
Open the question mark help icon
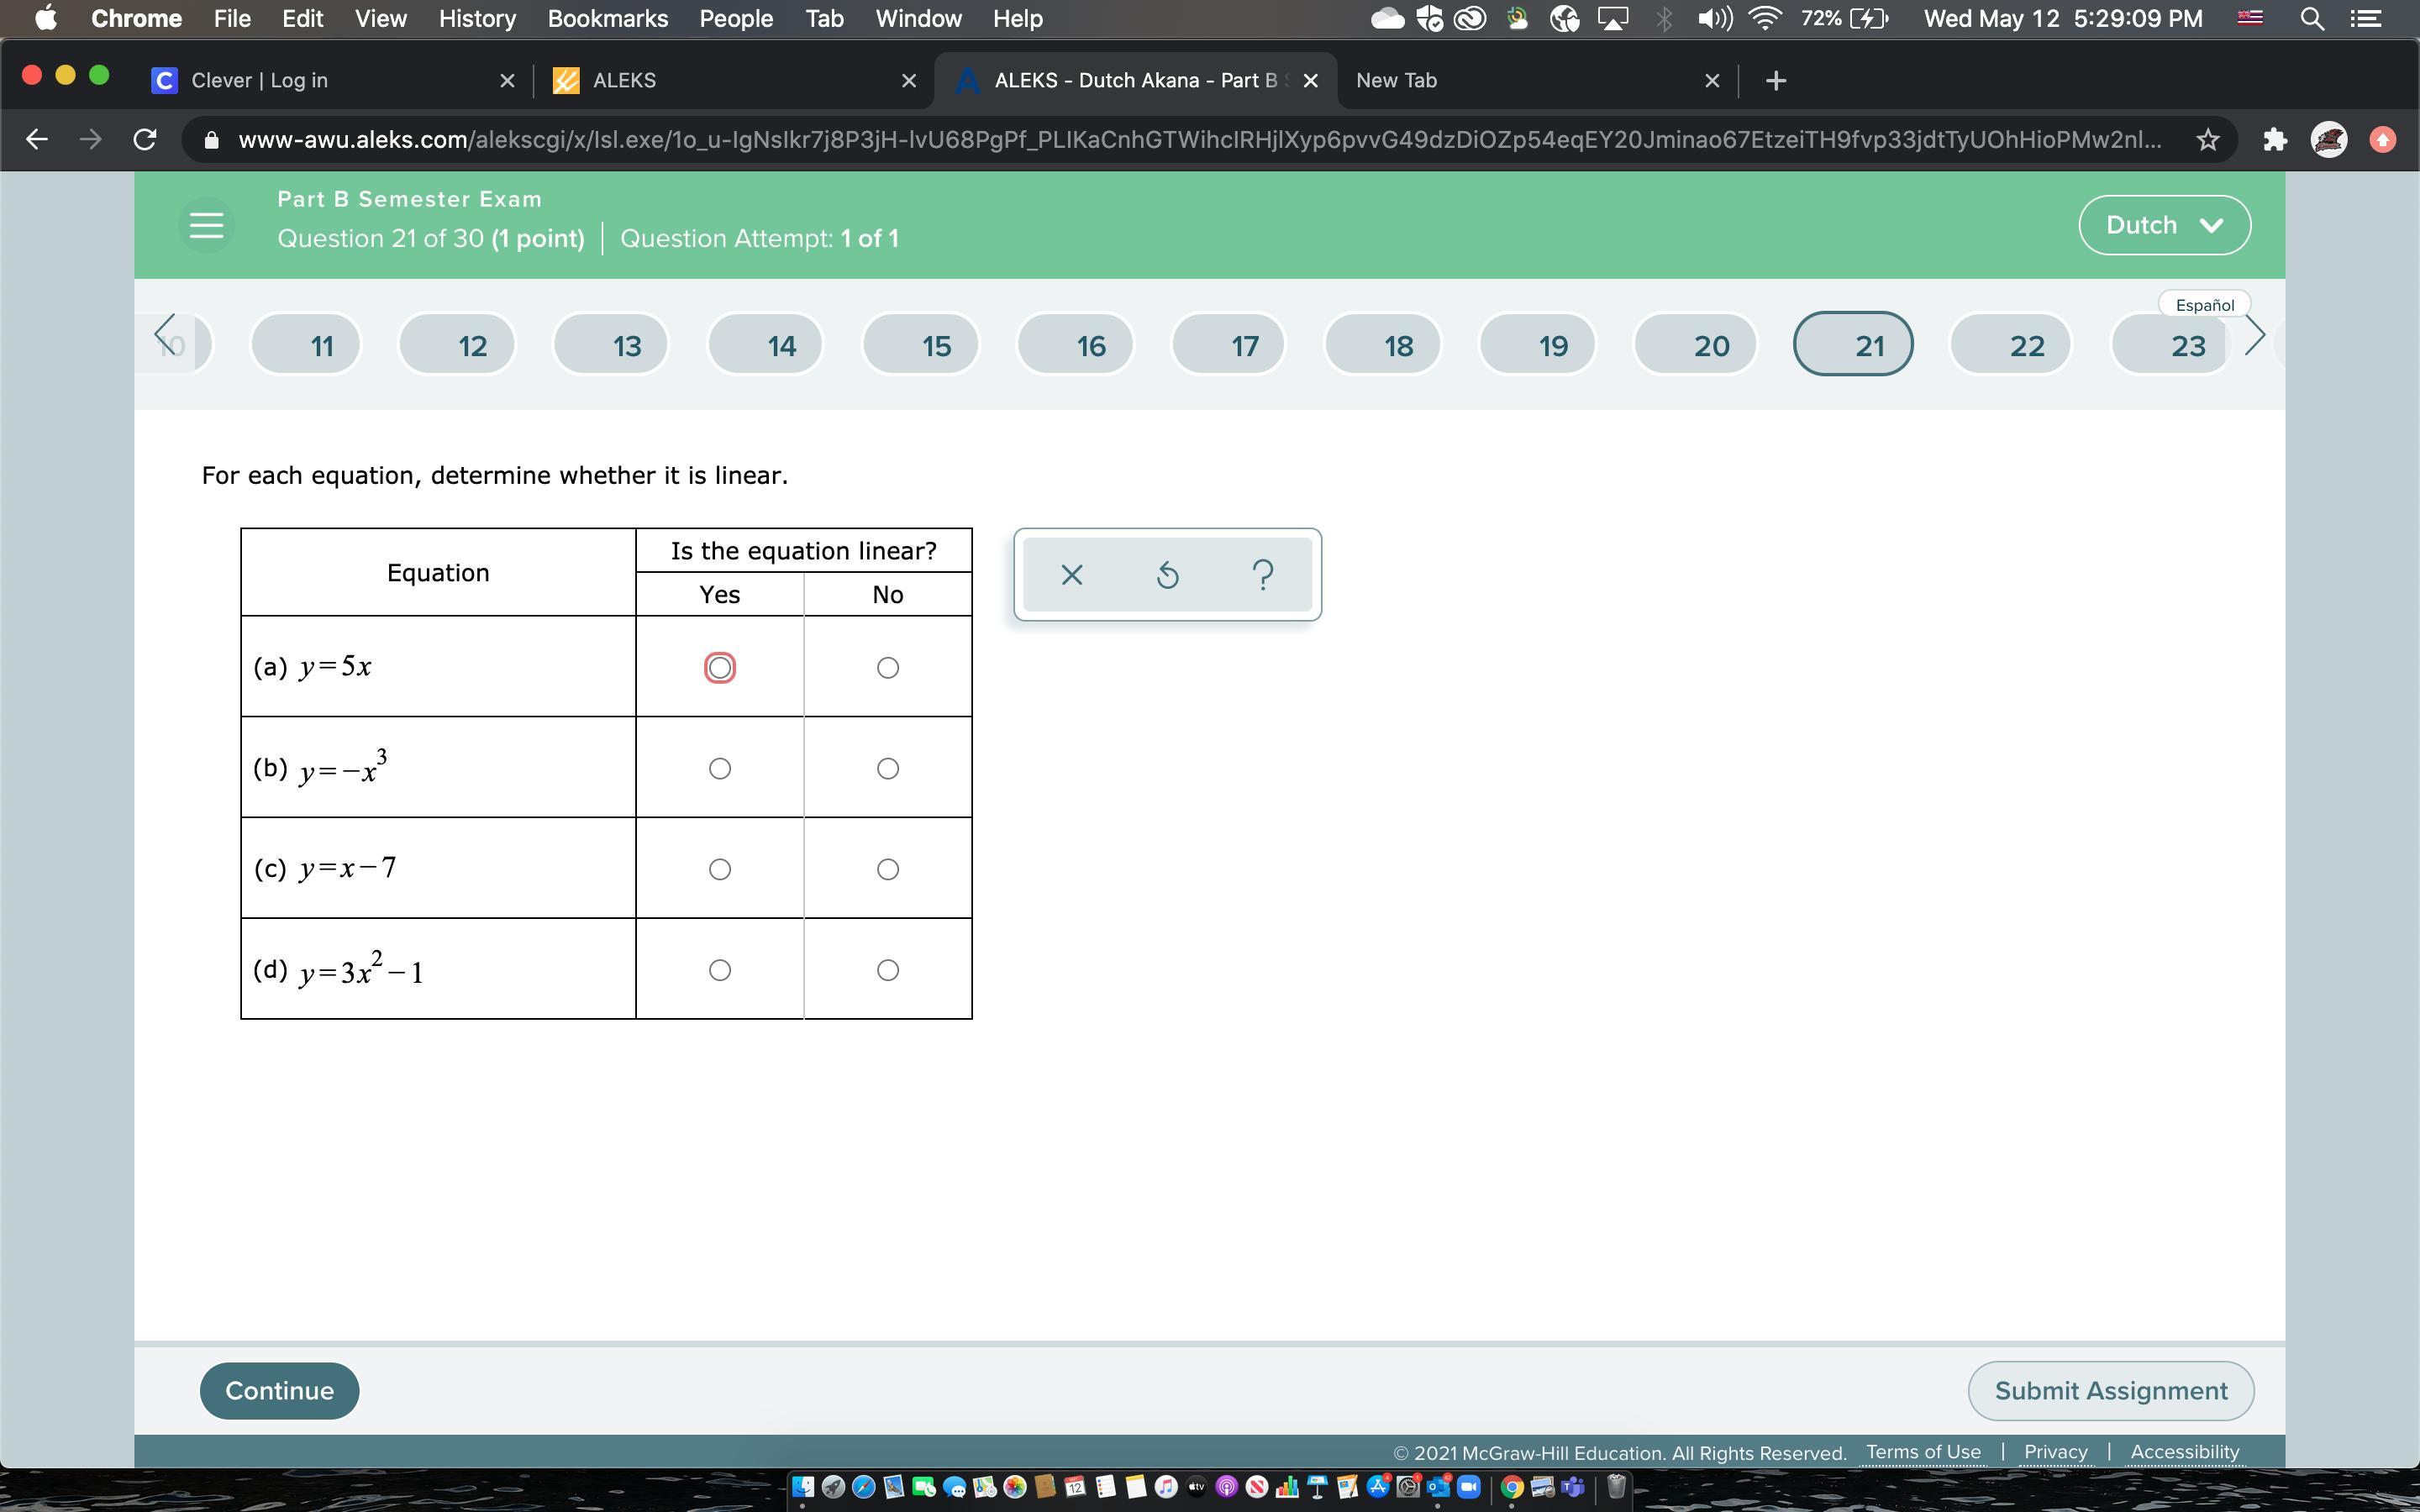[x=1263, y=575]
